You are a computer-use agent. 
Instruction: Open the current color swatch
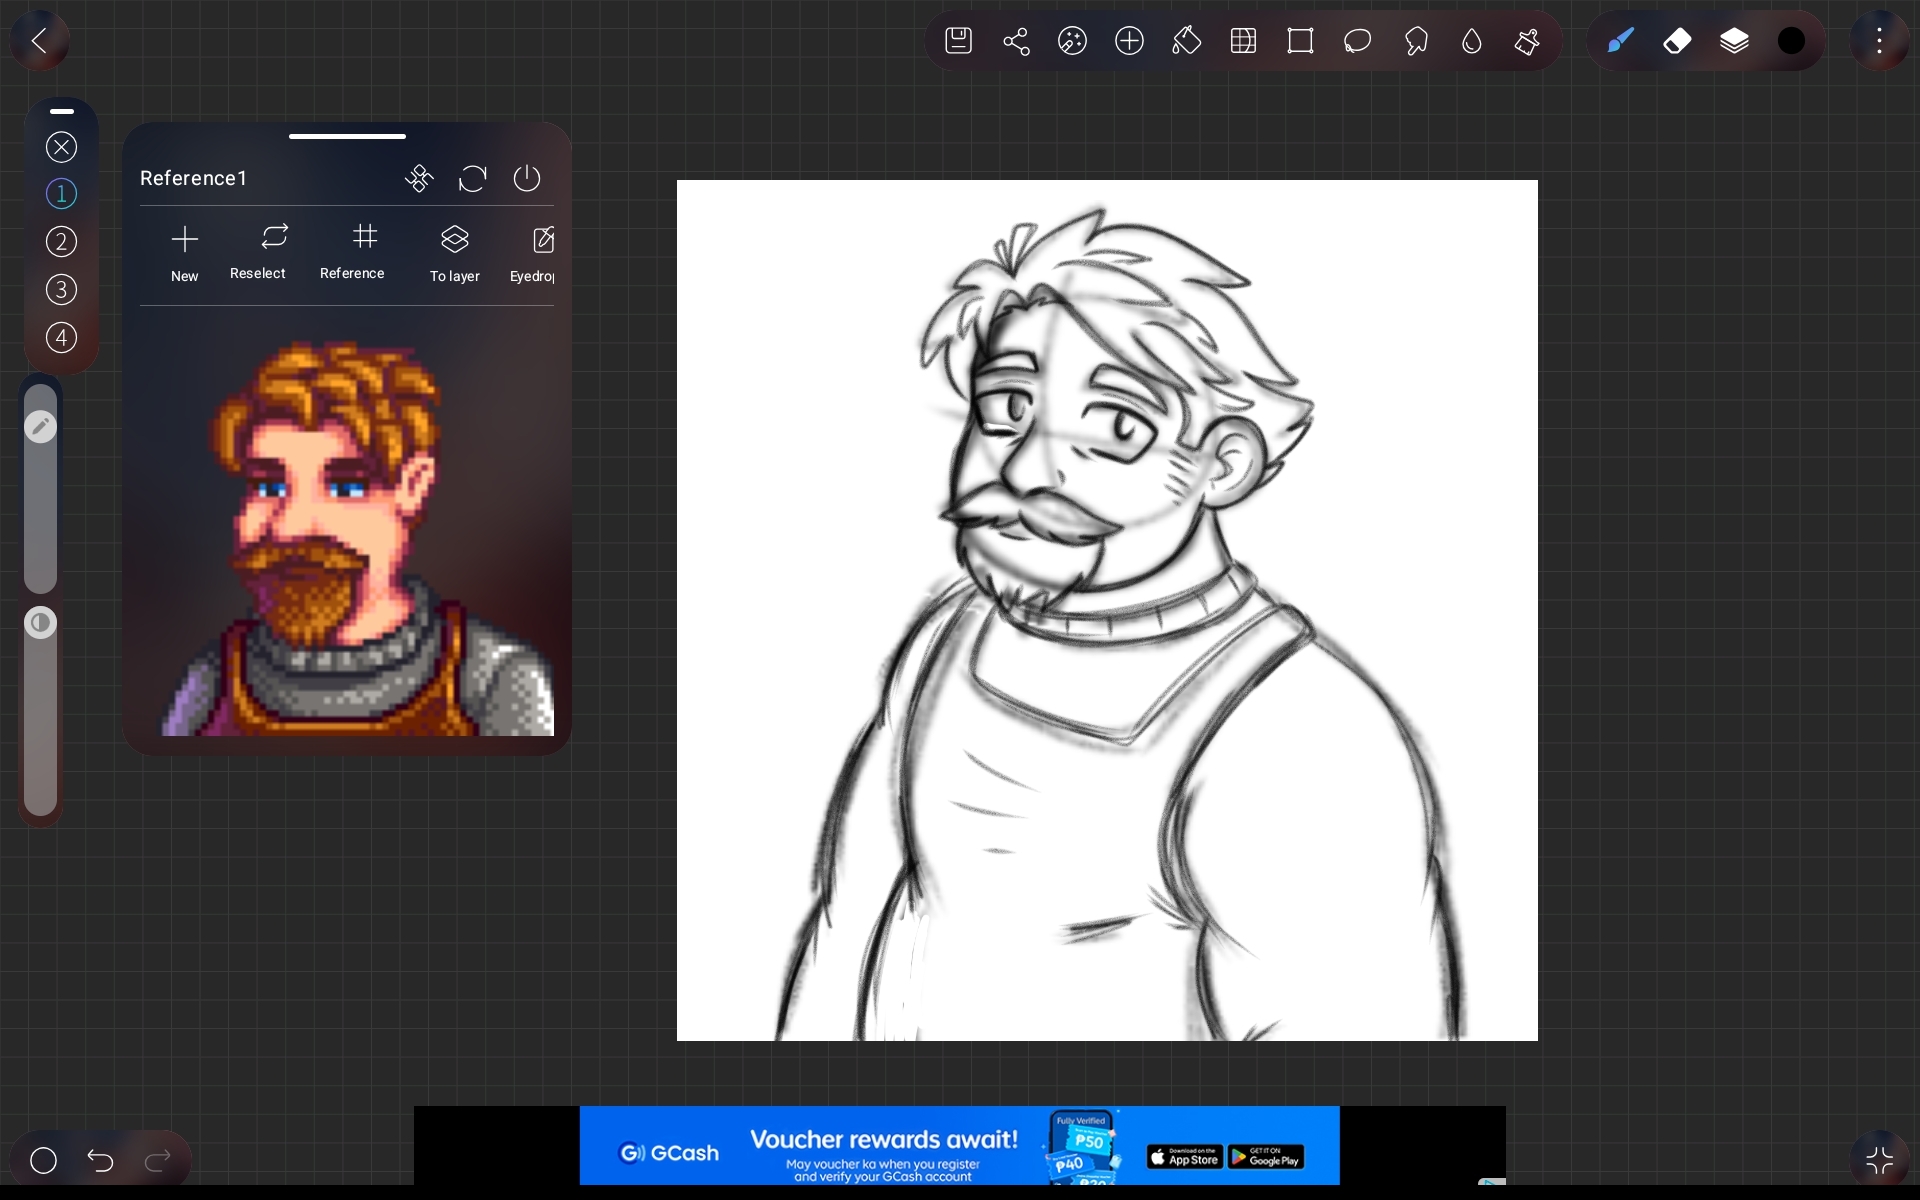(x=1791, y=41)
